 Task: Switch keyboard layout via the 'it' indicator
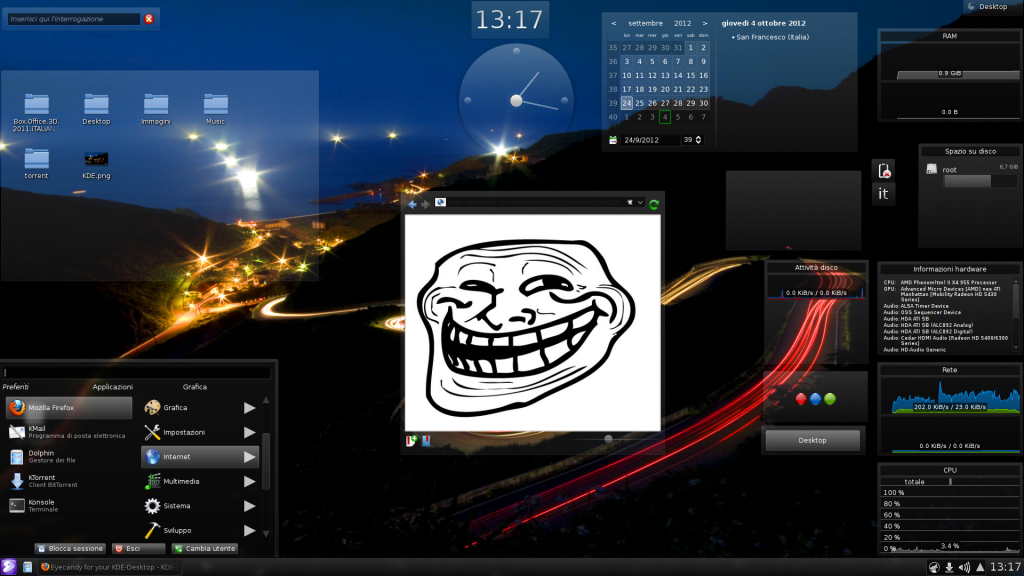click(883, 193)
